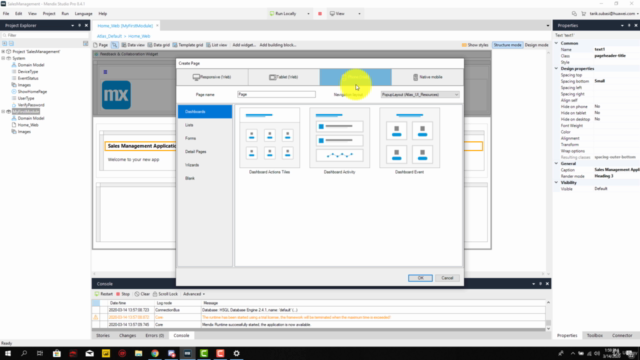Select the Responsive (Web) page type
This screenshot has height=360, width=640.
pos(212,77)
